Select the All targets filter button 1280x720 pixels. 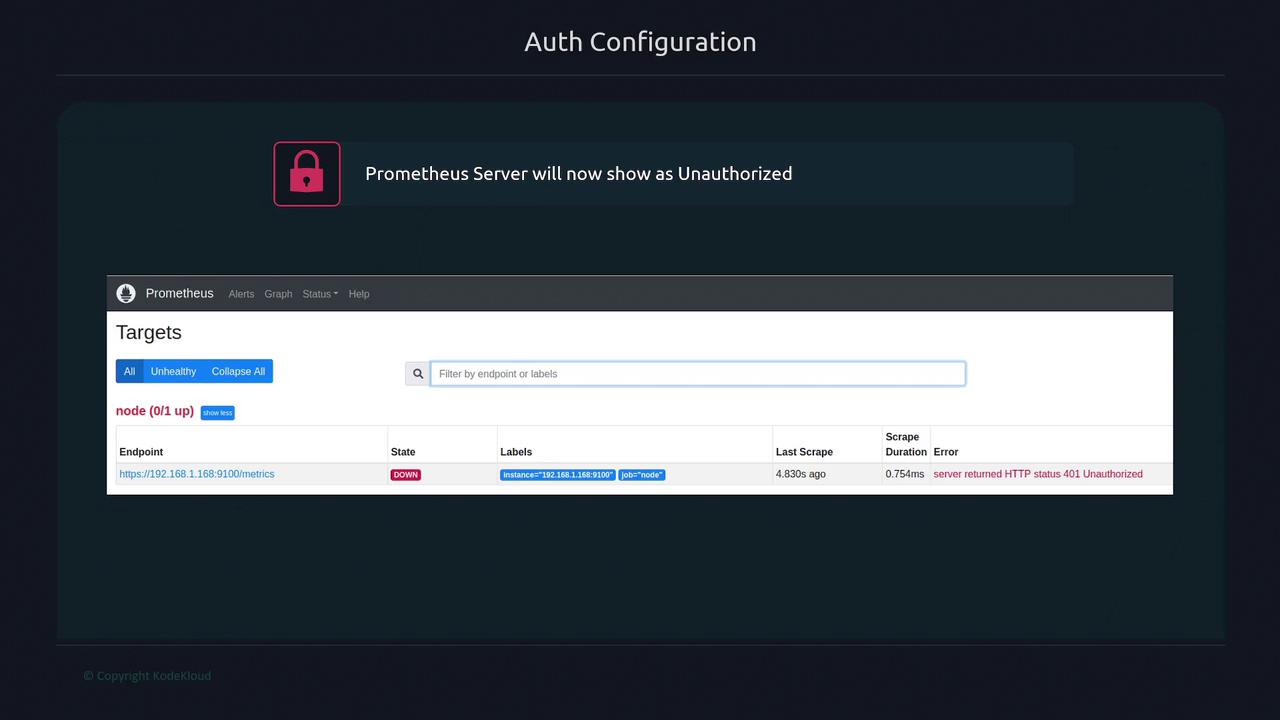click(129, 371)
